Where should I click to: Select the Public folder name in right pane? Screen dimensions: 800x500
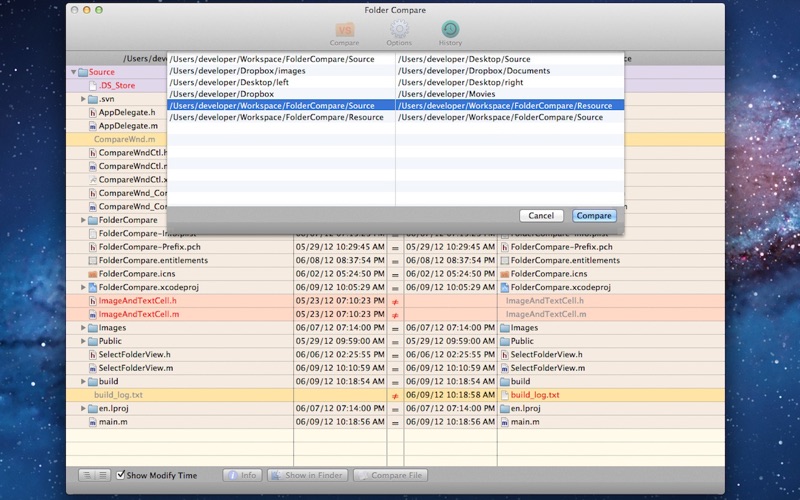click(x=522, y=341)
